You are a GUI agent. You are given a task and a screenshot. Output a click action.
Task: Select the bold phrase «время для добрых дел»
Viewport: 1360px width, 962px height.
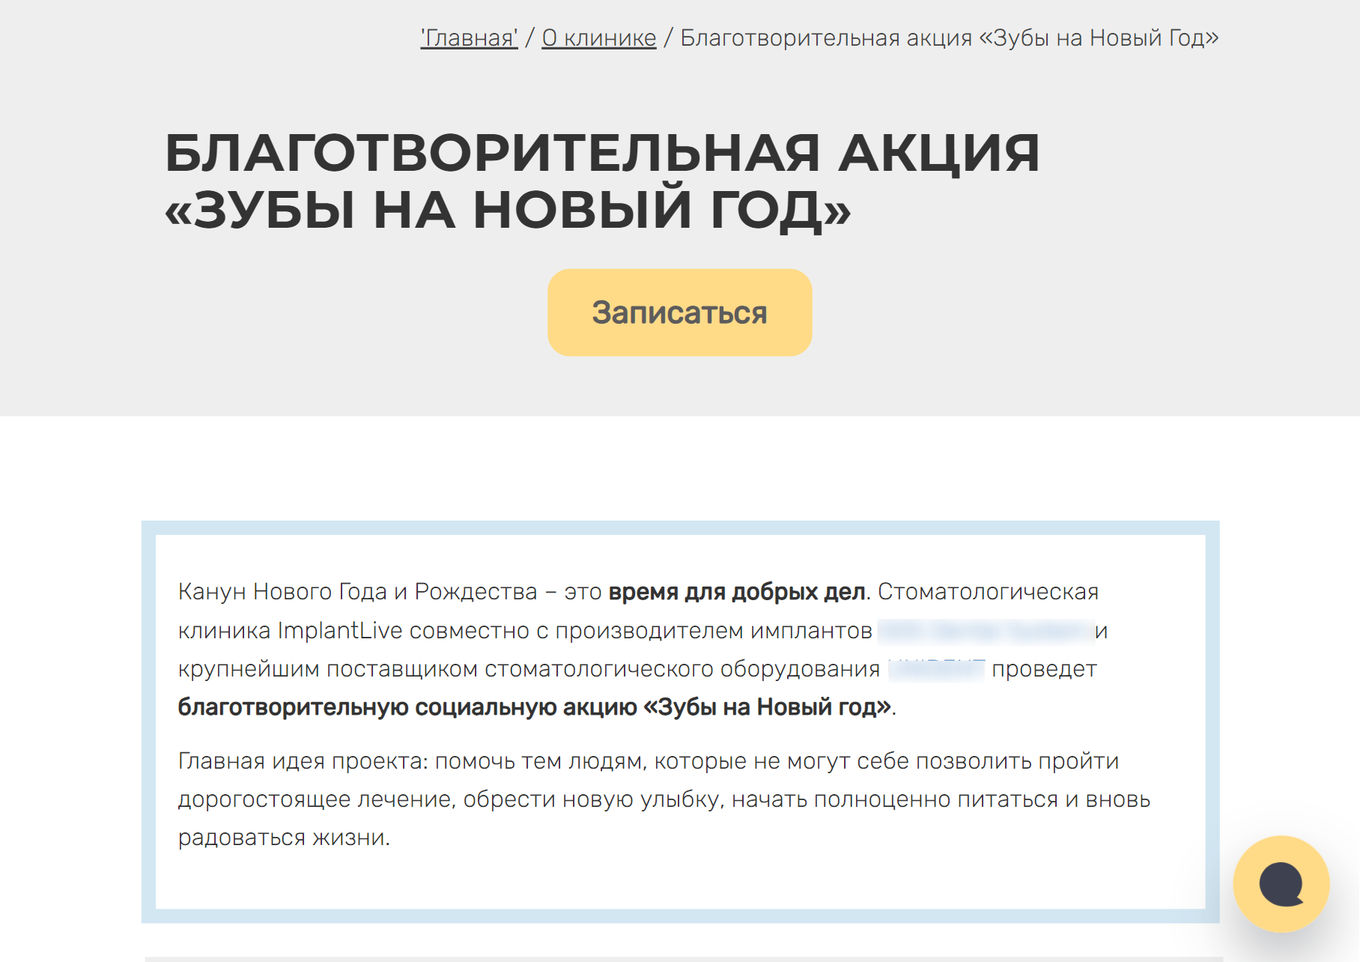733,591
